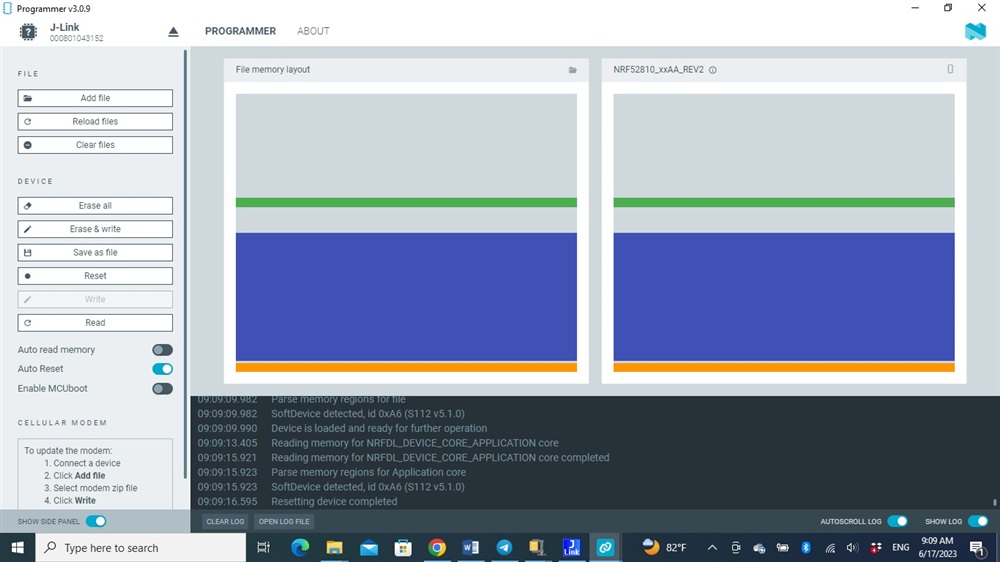The image size is (1000, 562).
Task: Click the J-Link chip device icon
Action: tap(28, 32)
